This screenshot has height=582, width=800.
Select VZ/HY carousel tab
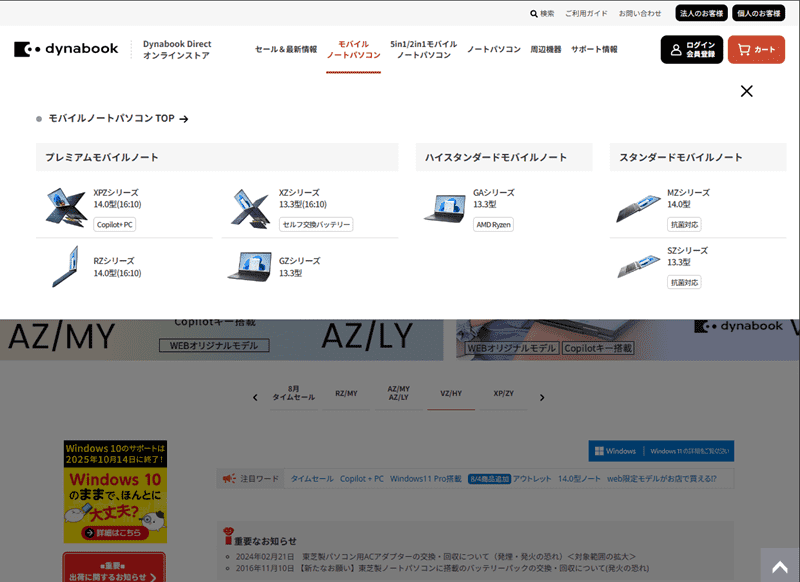pos(451,393)
